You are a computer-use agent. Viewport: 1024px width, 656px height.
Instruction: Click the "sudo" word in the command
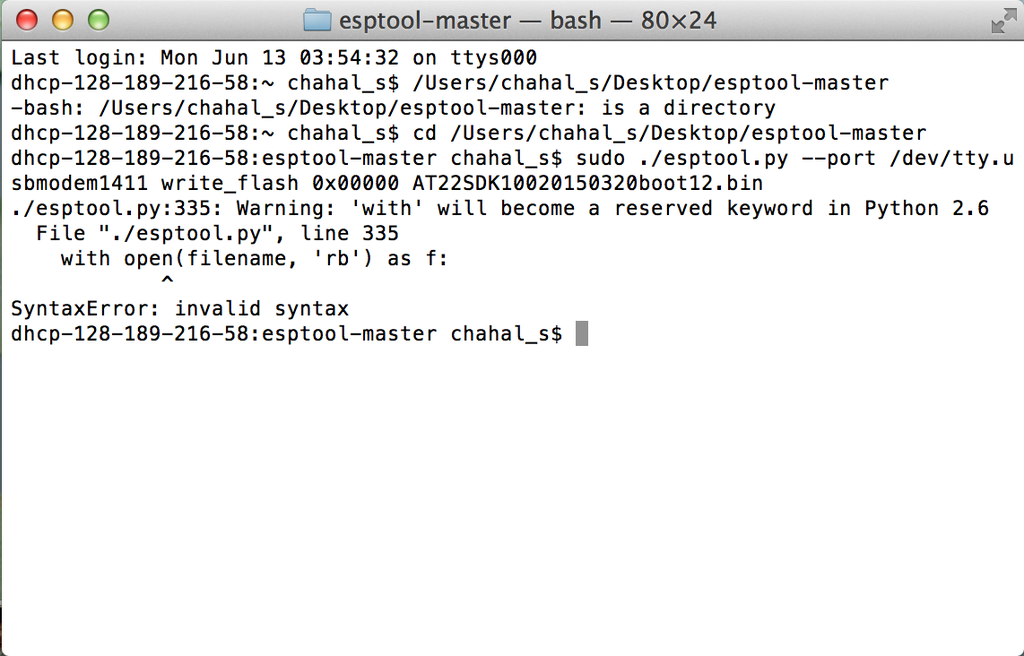601,159
